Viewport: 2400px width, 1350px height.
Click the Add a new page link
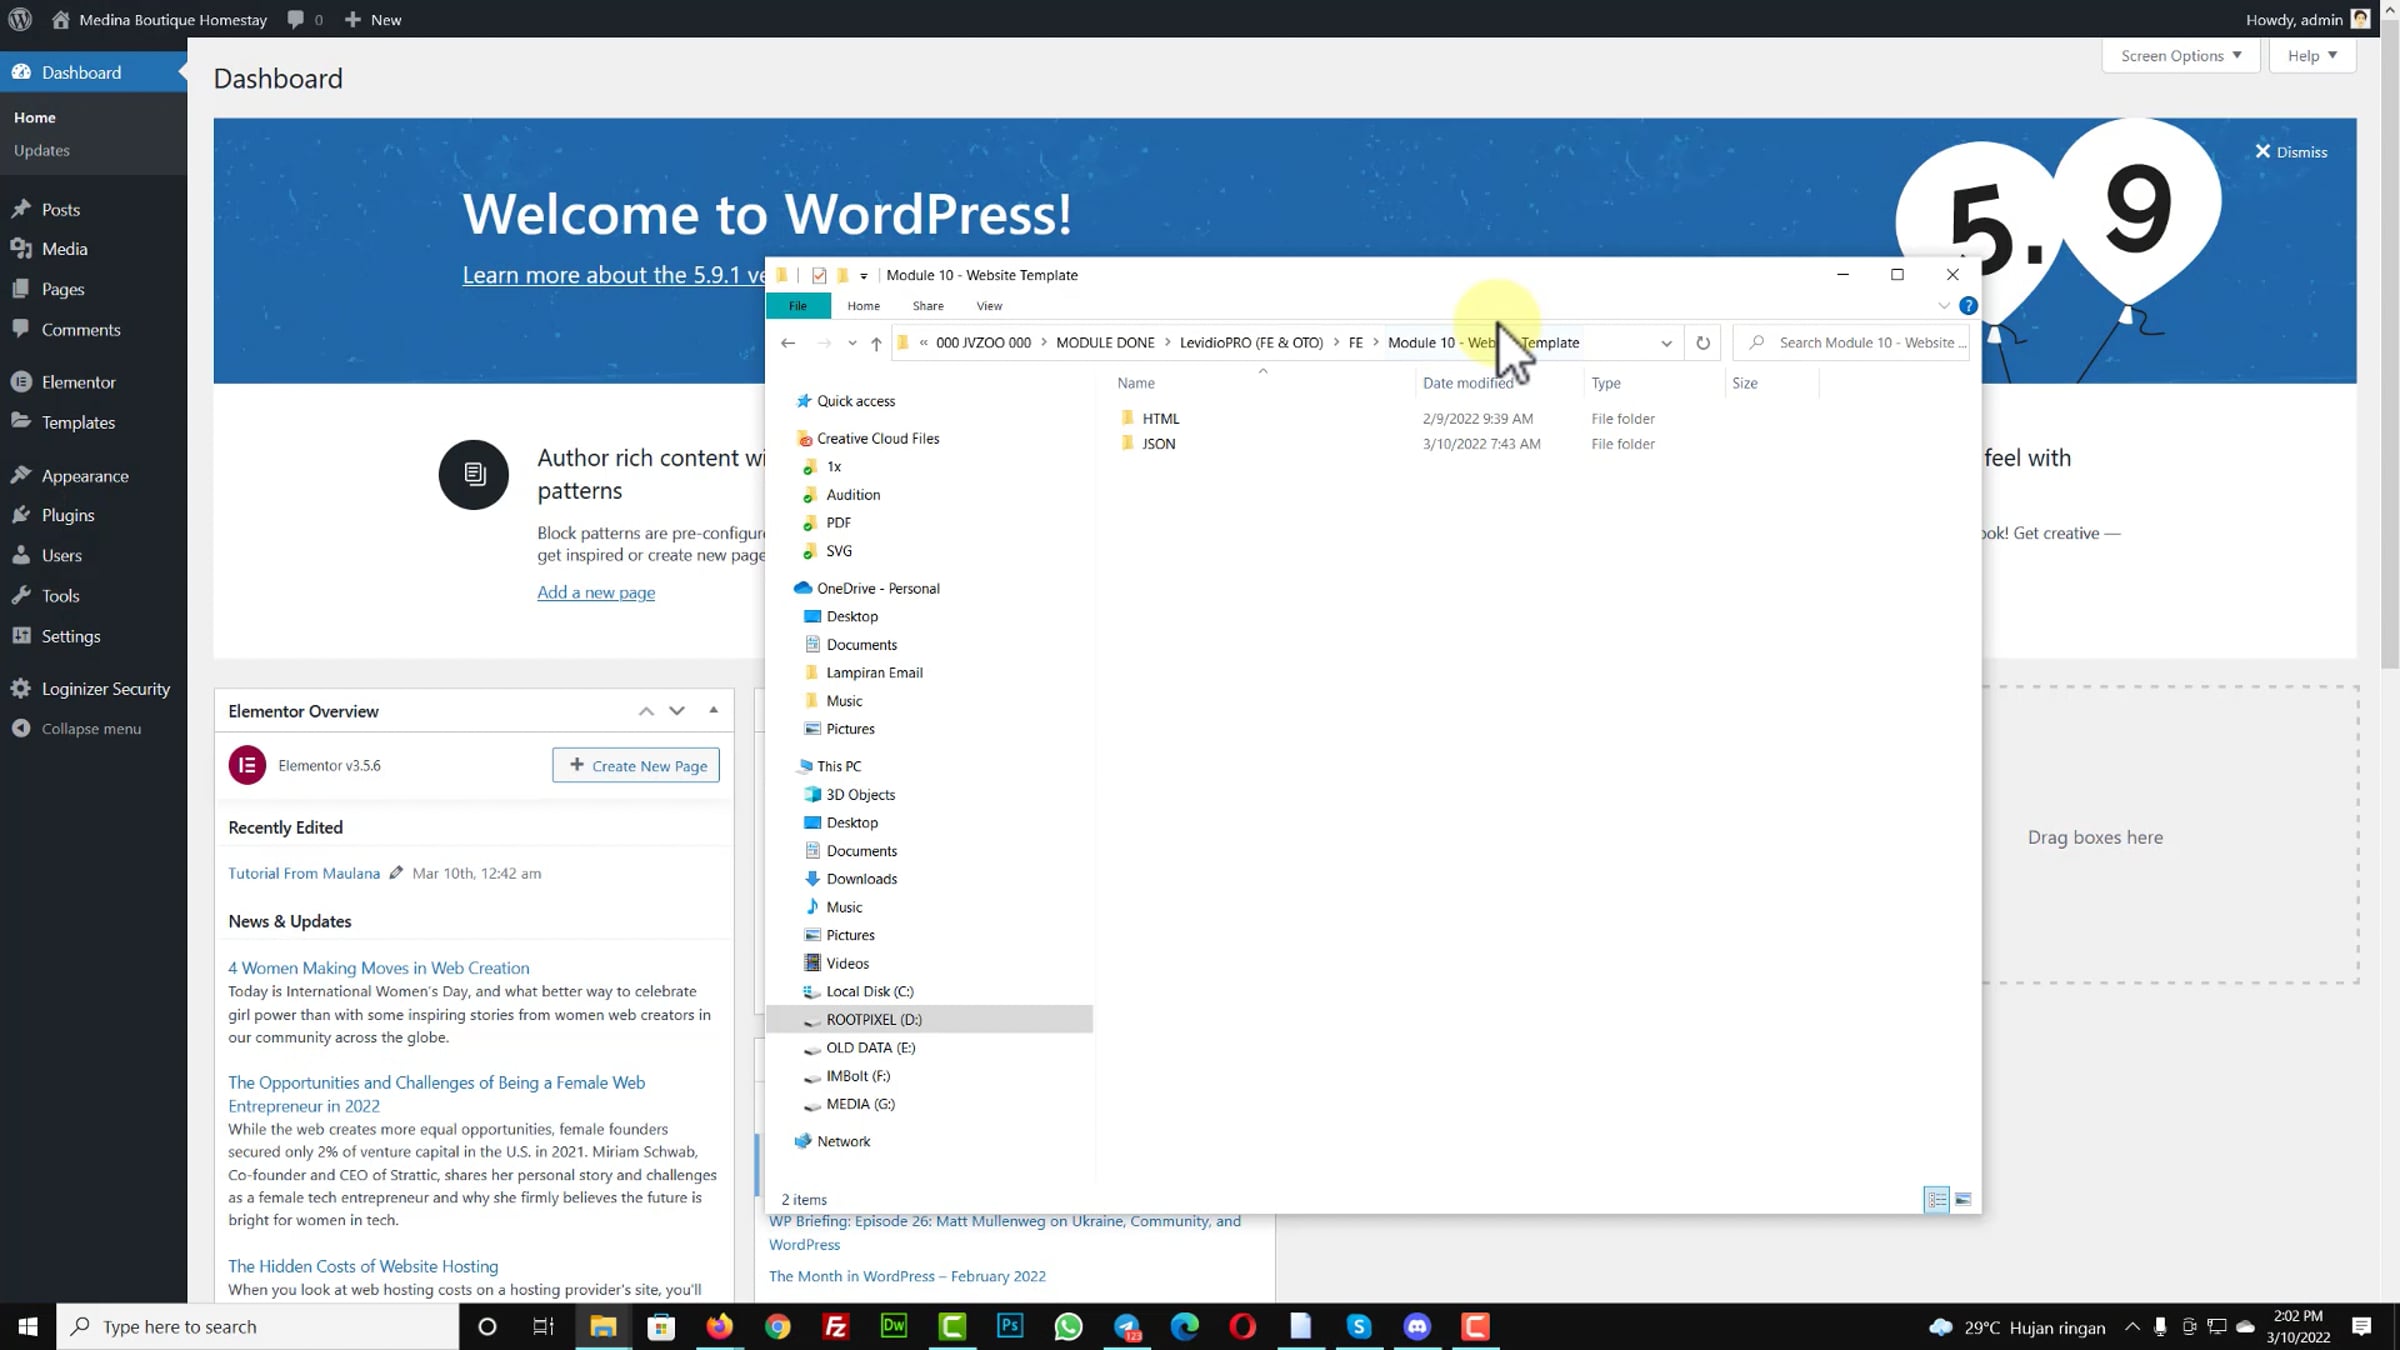[596, 592]
